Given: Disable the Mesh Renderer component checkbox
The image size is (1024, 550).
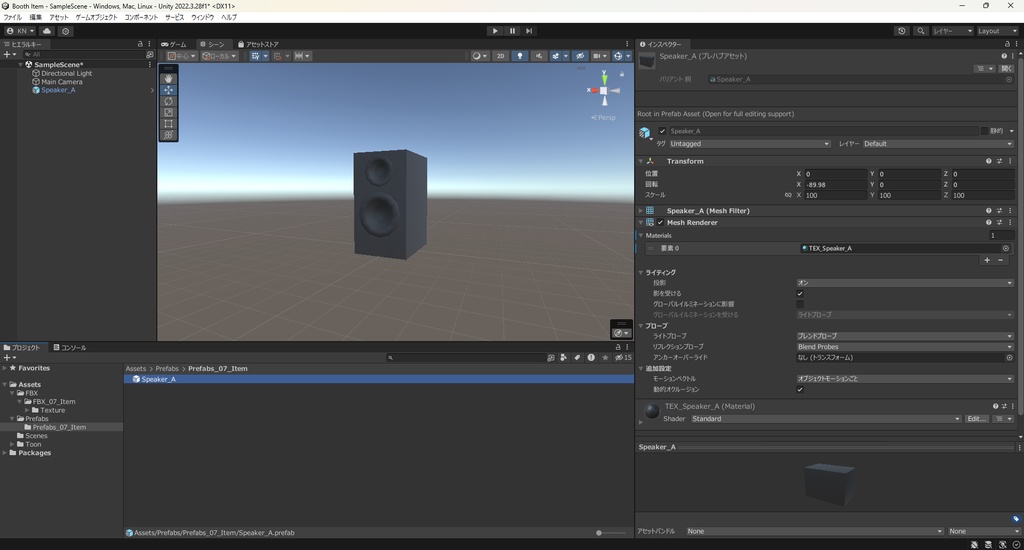Looking at the screenshot, I should [660, 223].
